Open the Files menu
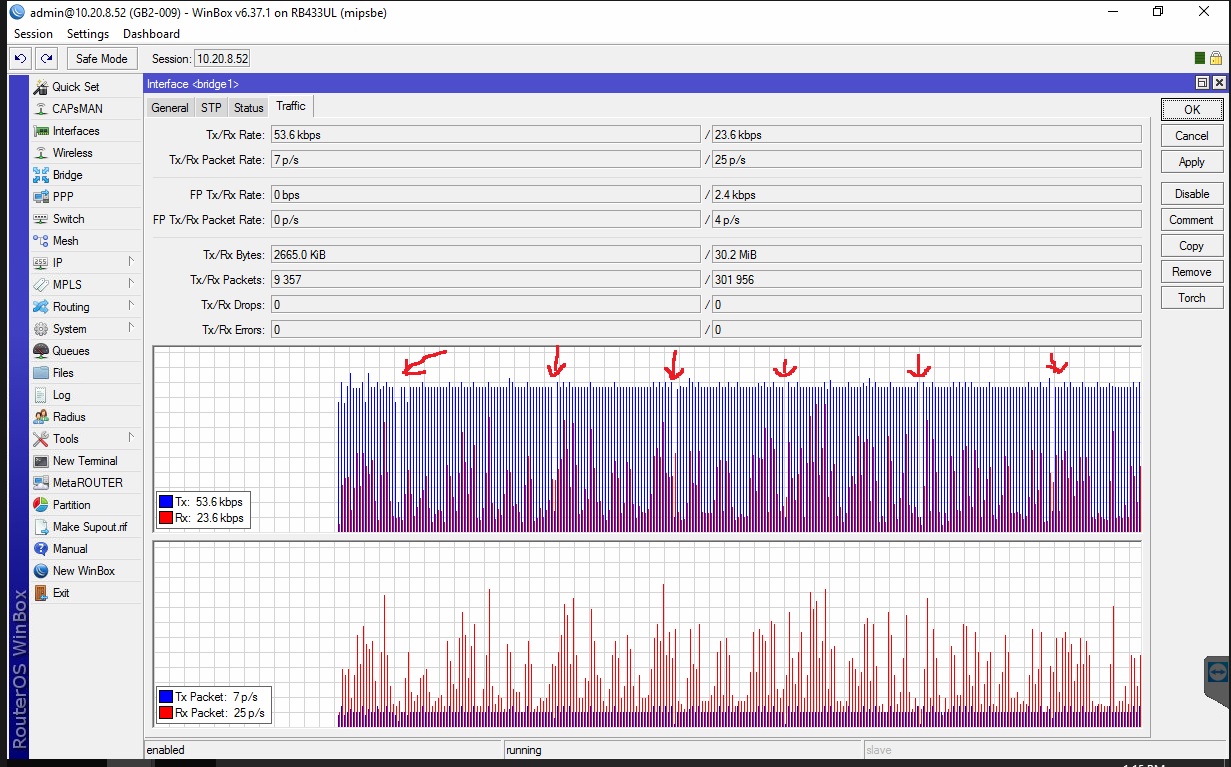This screenshot has height=767, width=1231. [63, 373]
